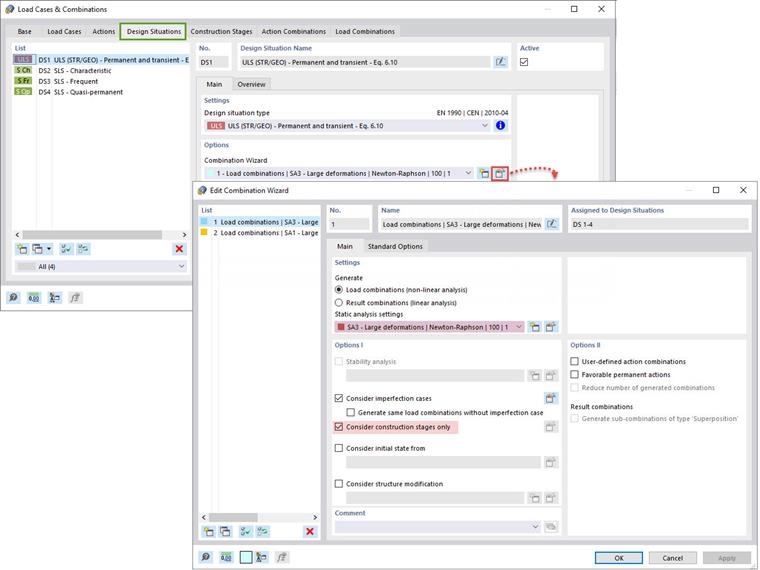760x570 pixels.
Task: Select Load combinations (non-linear analysis) option
Action: [339, 289]
